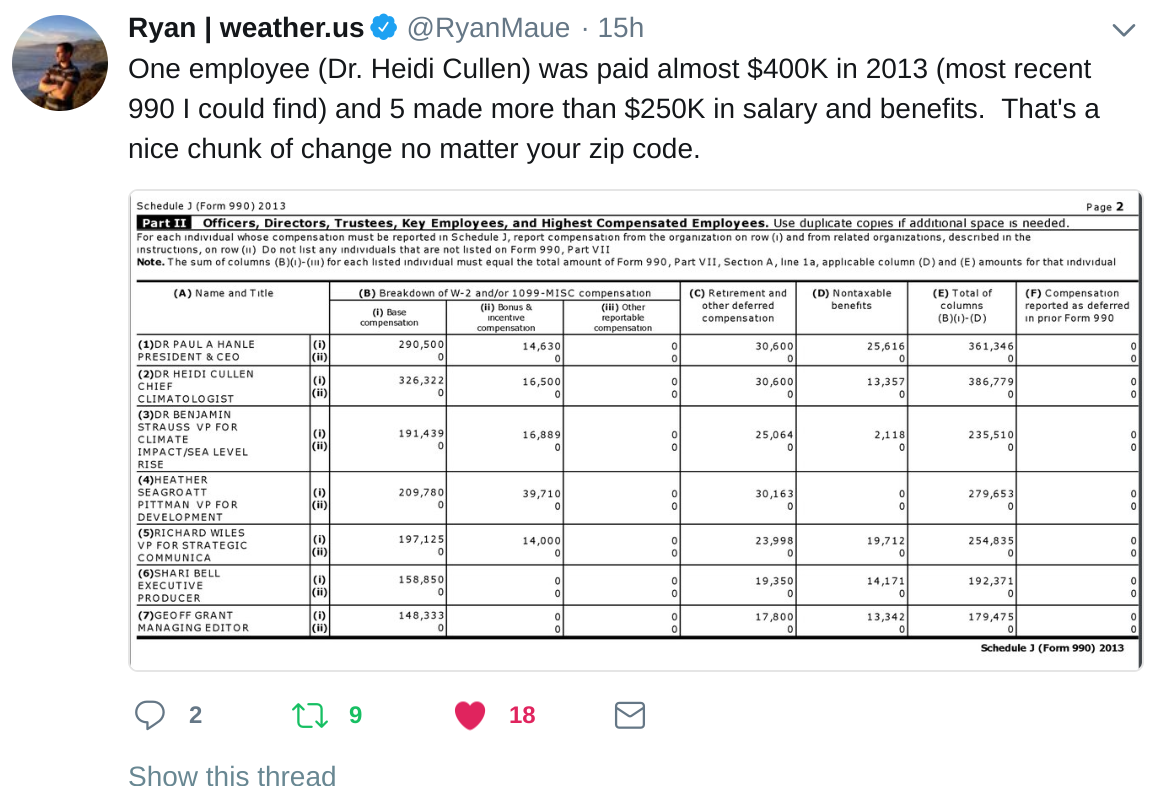Click Dr Heidi Cullen row in table image
1158x786 pixels.
point(637,386)
